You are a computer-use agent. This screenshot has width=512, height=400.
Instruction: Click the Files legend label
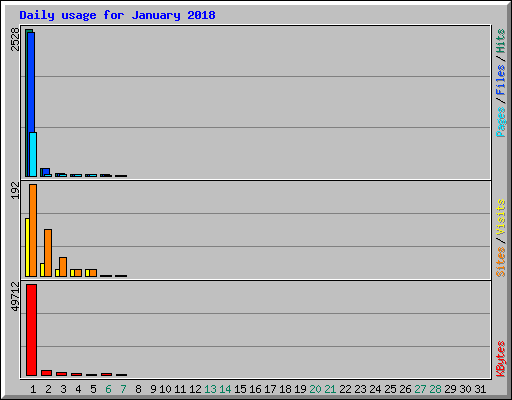point(501,79)
